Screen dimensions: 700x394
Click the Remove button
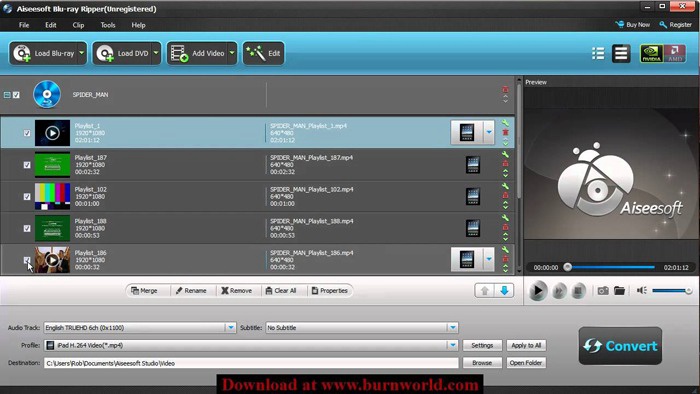click(237, 290)
